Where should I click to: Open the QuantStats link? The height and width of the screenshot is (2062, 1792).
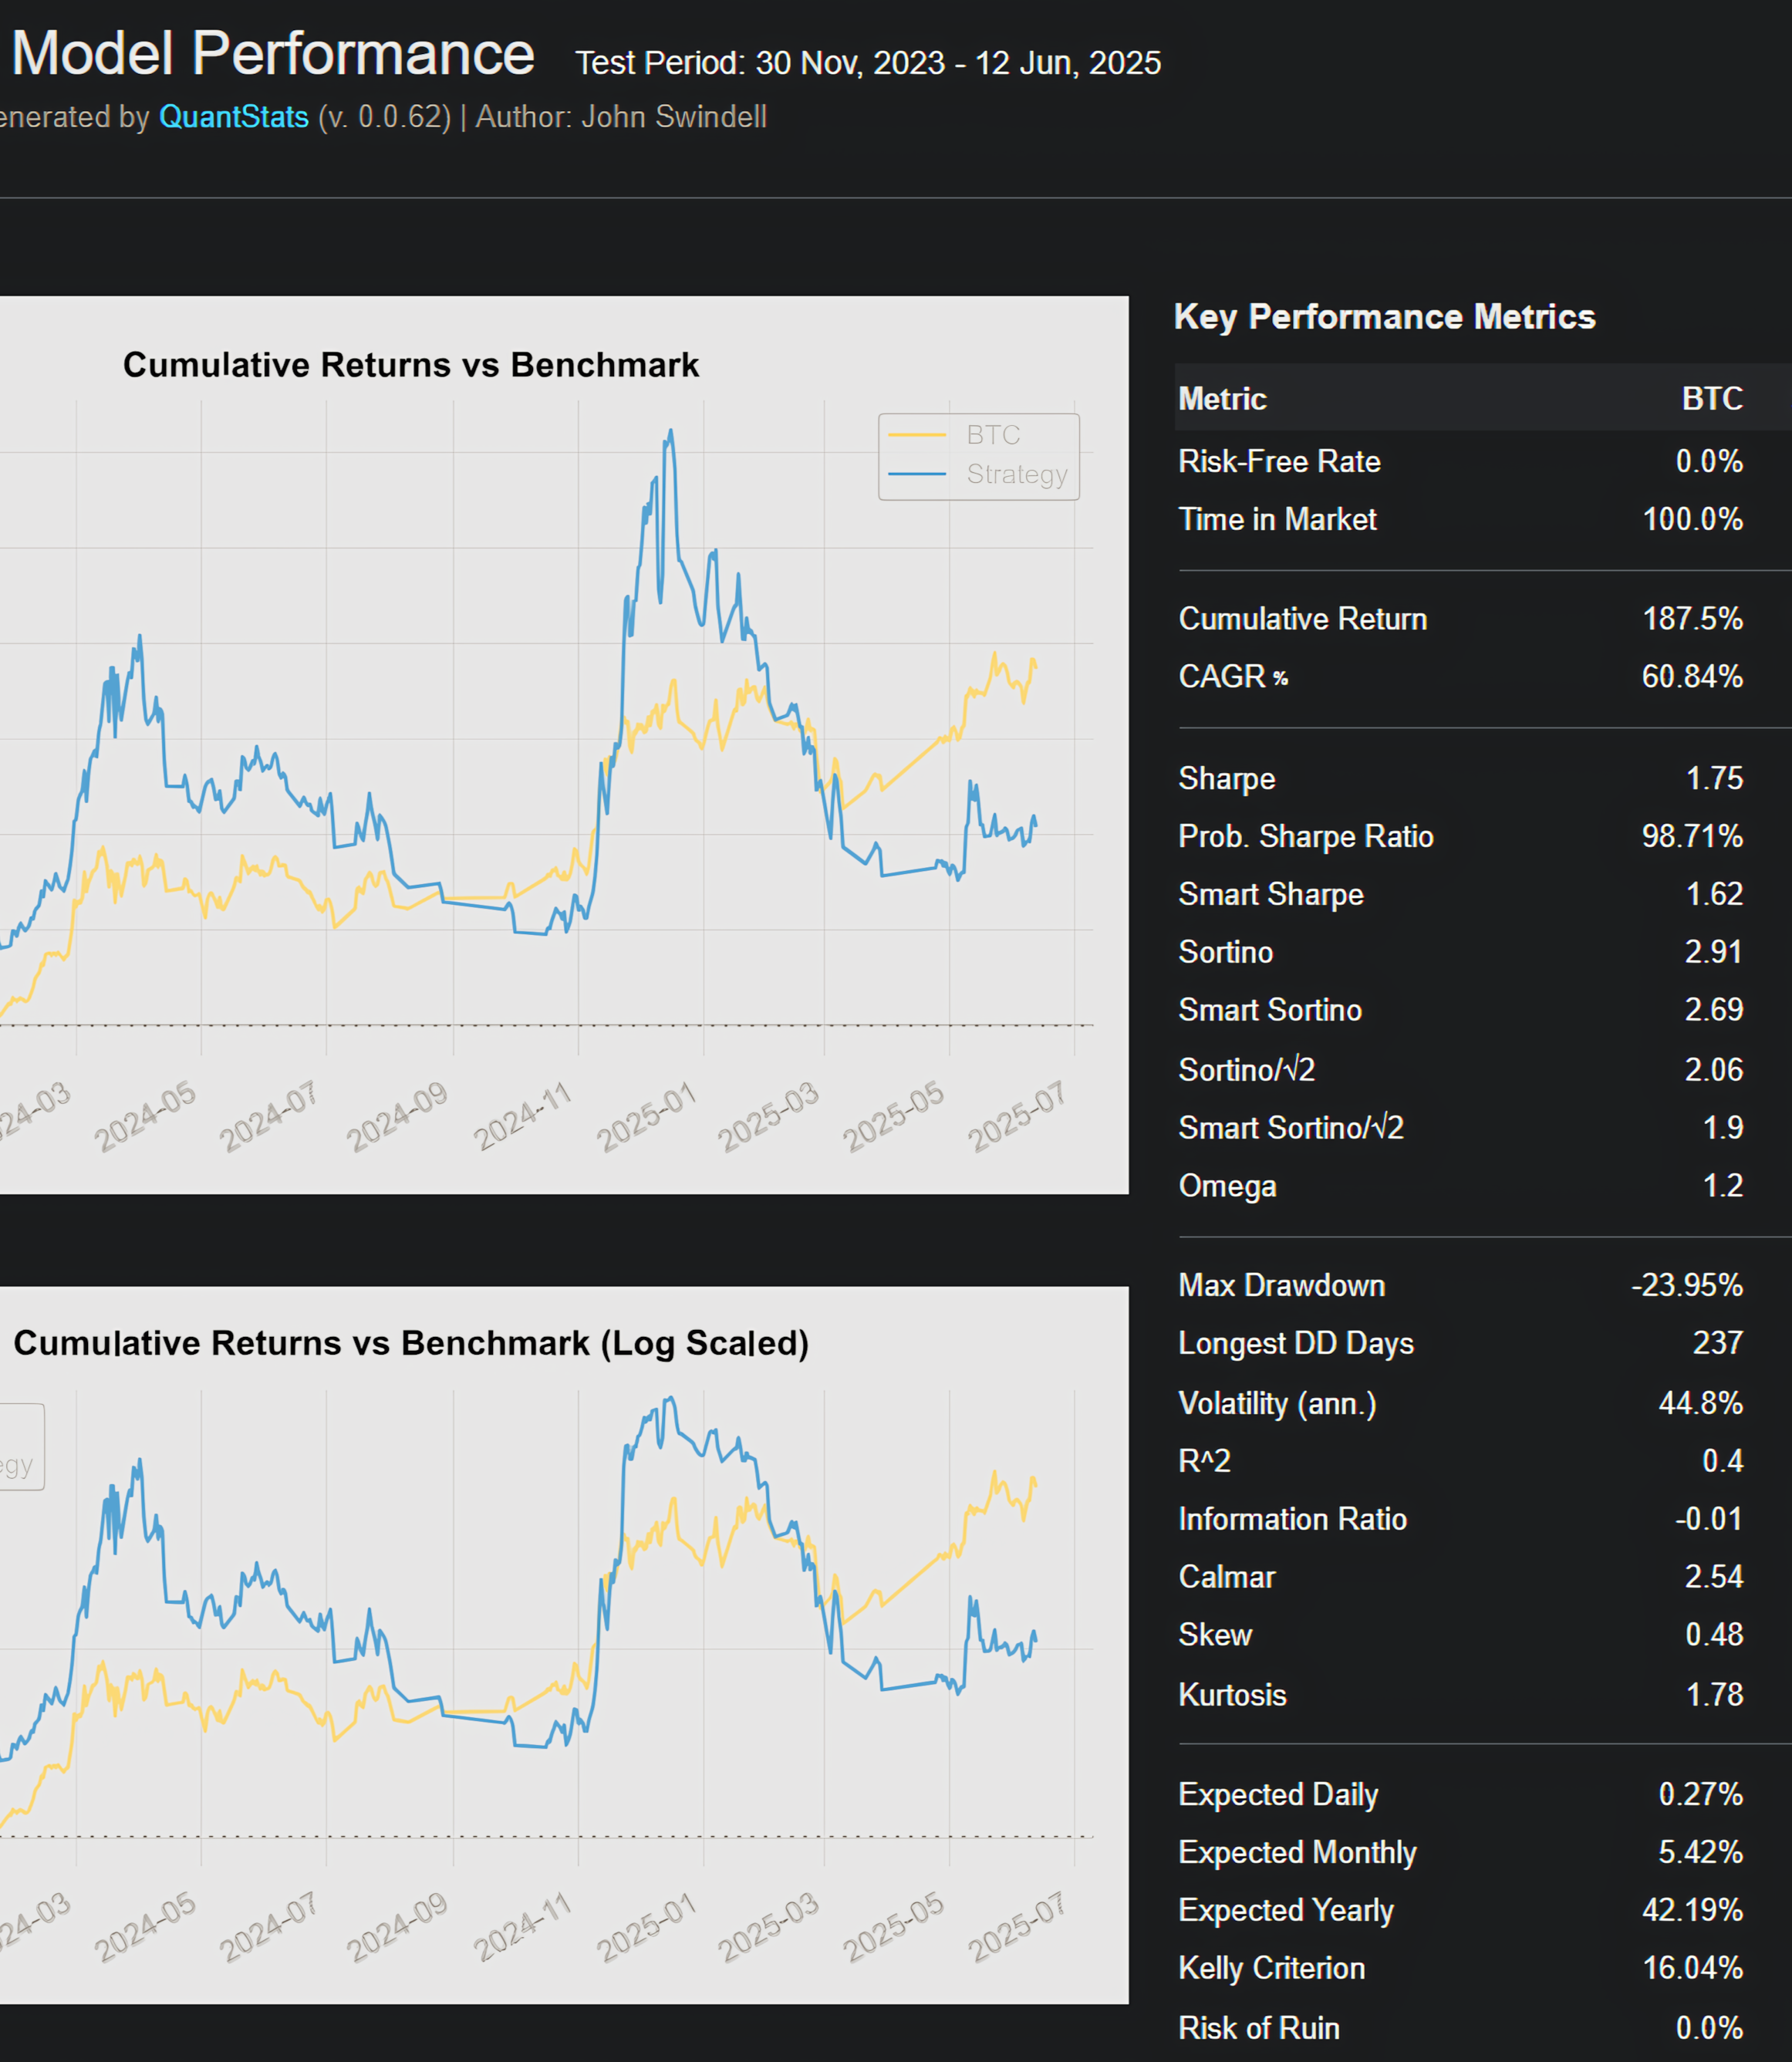[233, 117]
